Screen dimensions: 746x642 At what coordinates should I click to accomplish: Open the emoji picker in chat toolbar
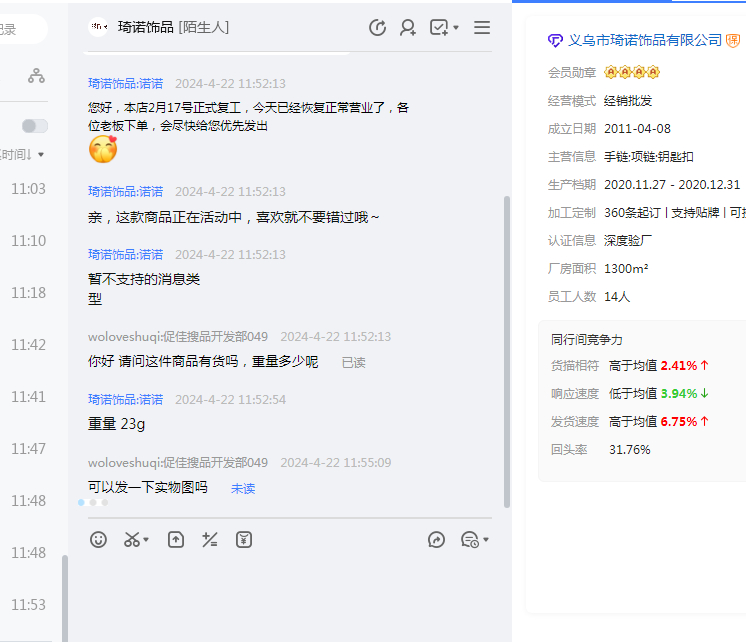pos(98,540)
